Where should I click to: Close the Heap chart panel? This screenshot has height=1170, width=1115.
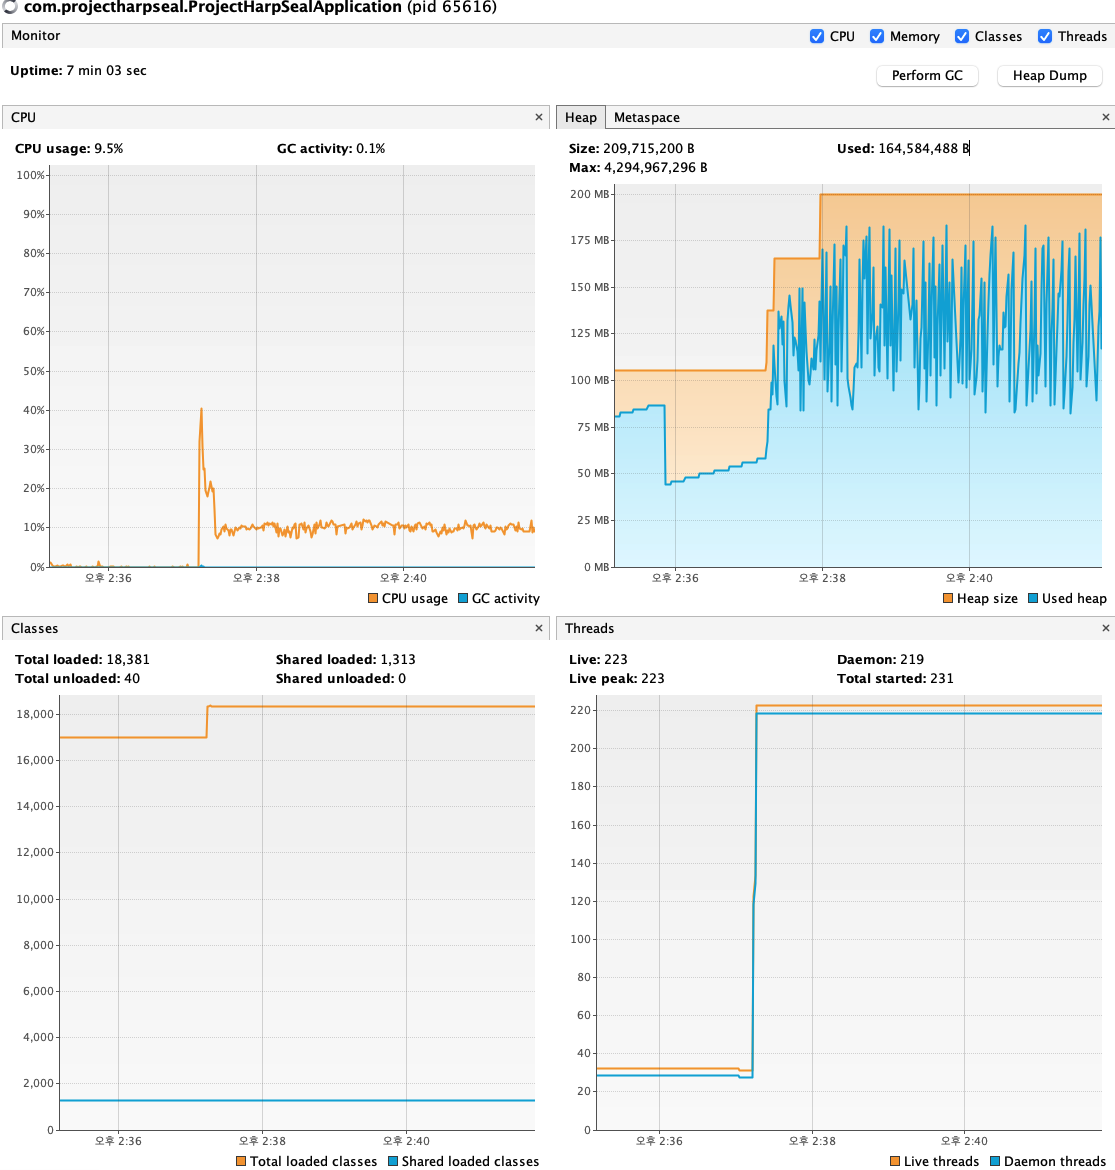(x=1106, y=117)
